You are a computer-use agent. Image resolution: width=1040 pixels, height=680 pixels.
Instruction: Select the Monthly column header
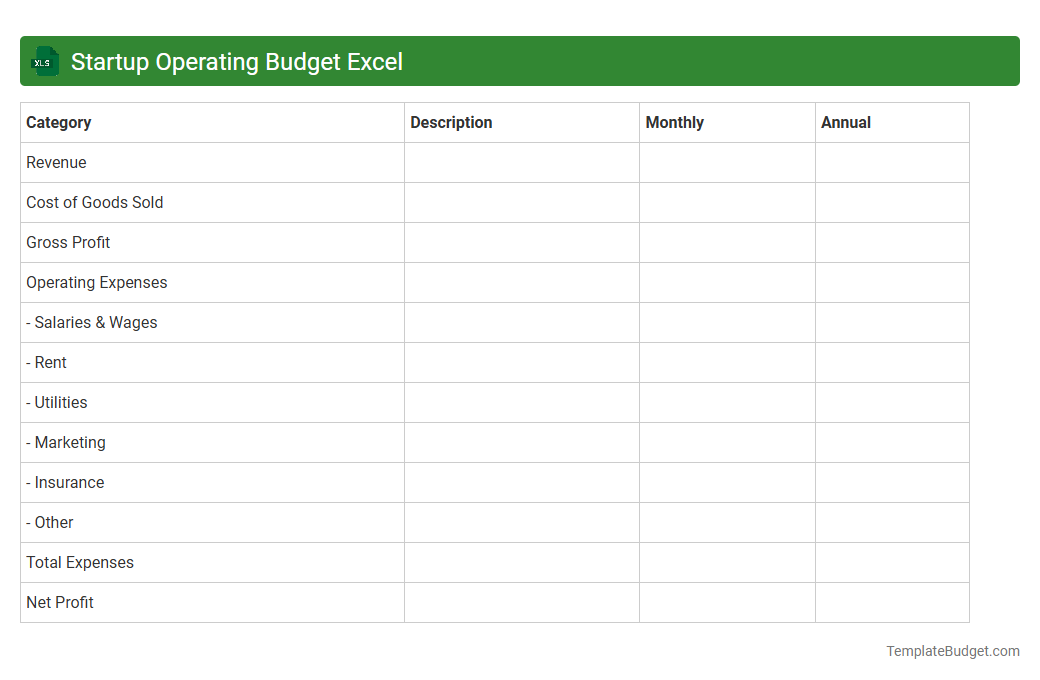tap(674, 122)
